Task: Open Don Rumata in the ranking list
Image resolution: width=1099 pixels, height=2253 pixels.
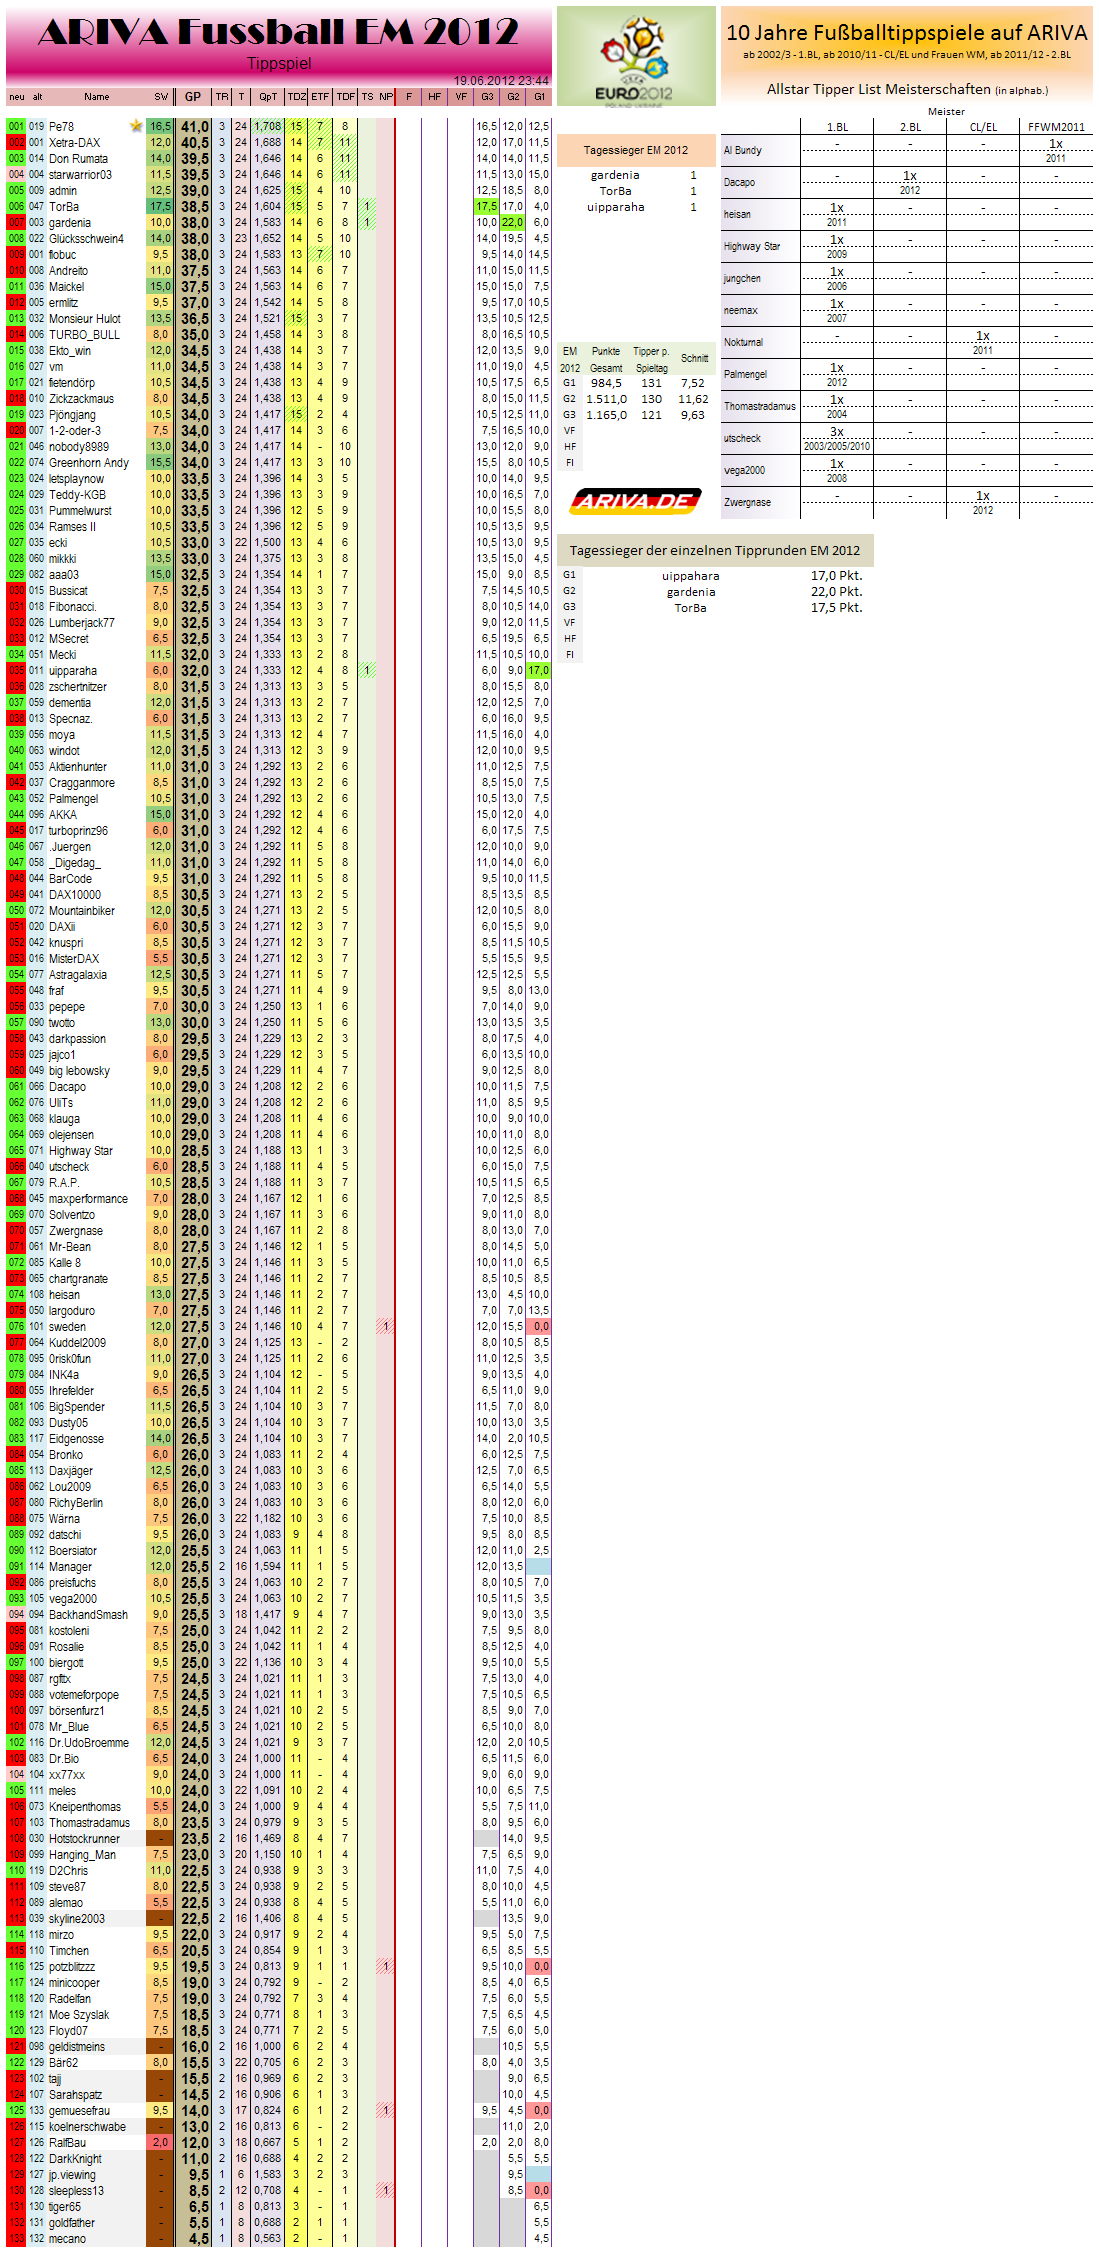Action: click(x=78, y=159)
